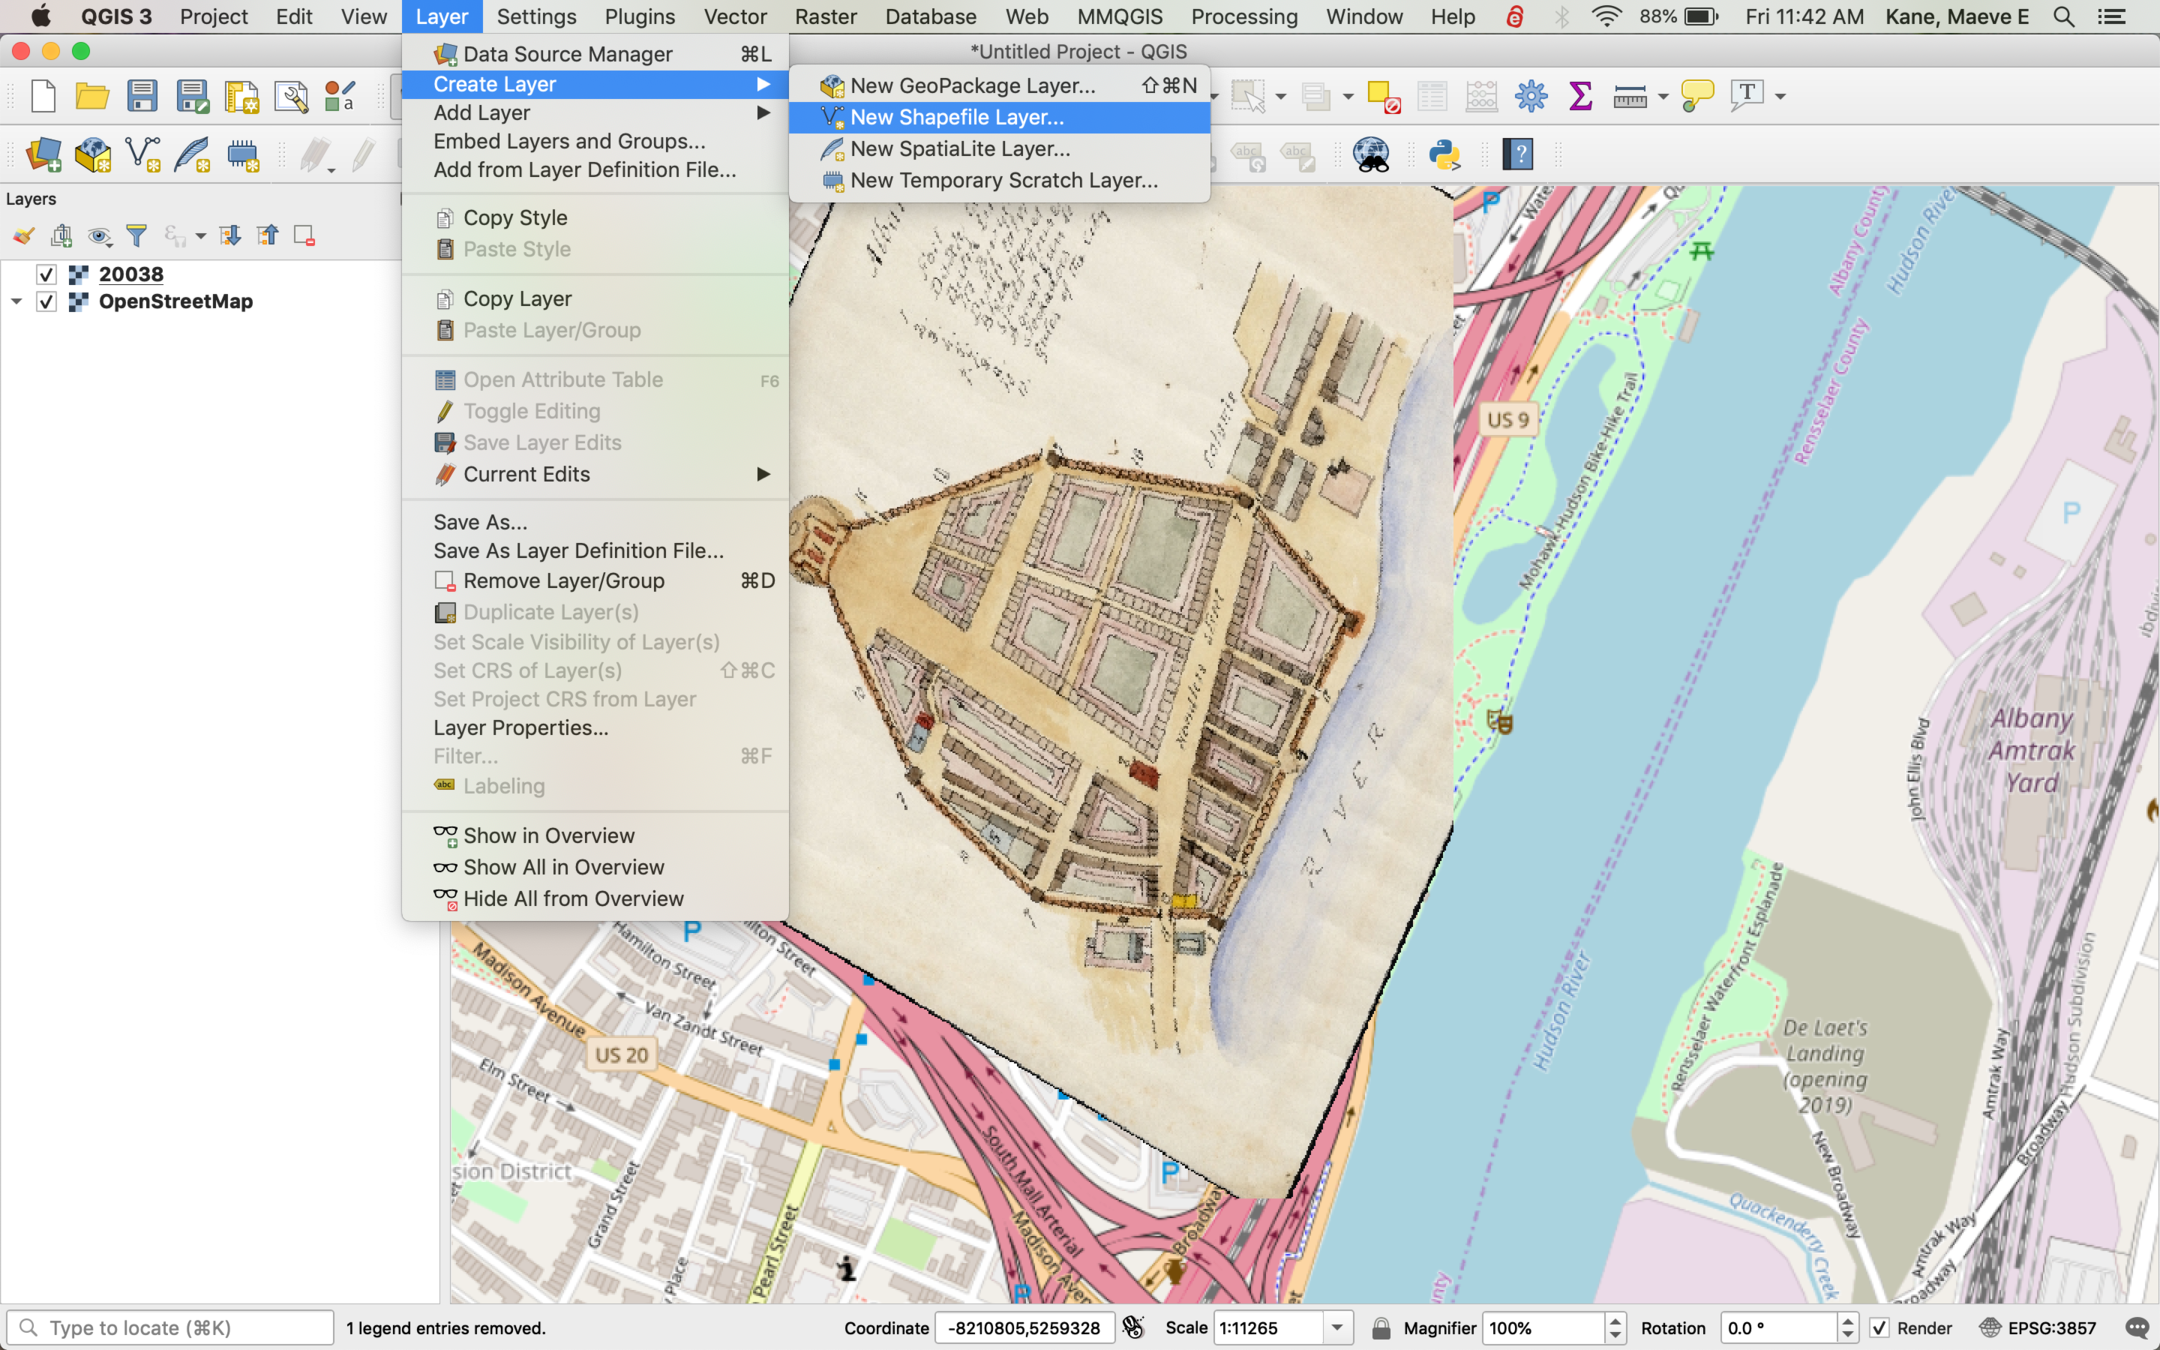
Task: Select New Shapefile Layer menu item
Action: pyautogui.click(x=956, y=117)
